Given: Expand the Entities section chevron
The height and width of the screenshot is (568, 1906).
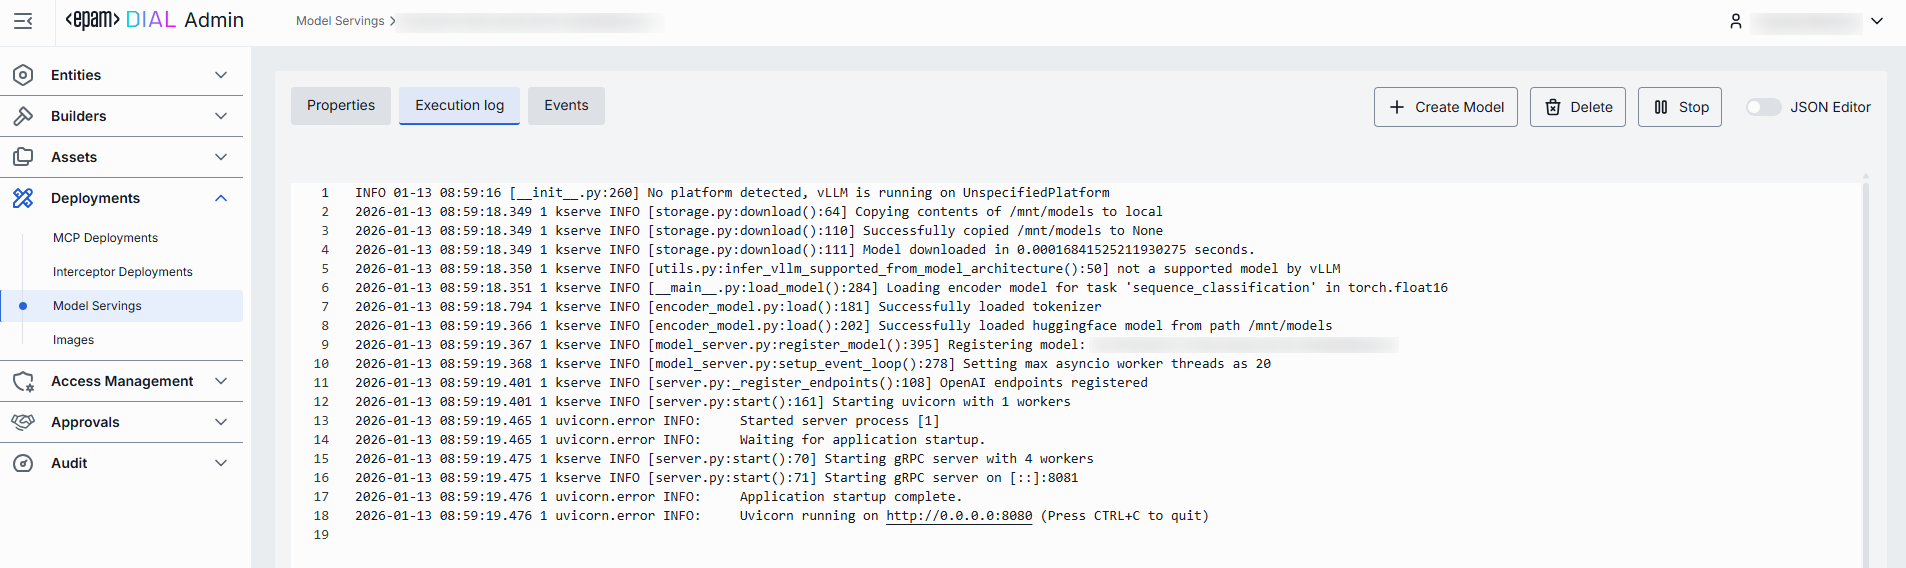Looking at the screenshot, I should 221,75.
